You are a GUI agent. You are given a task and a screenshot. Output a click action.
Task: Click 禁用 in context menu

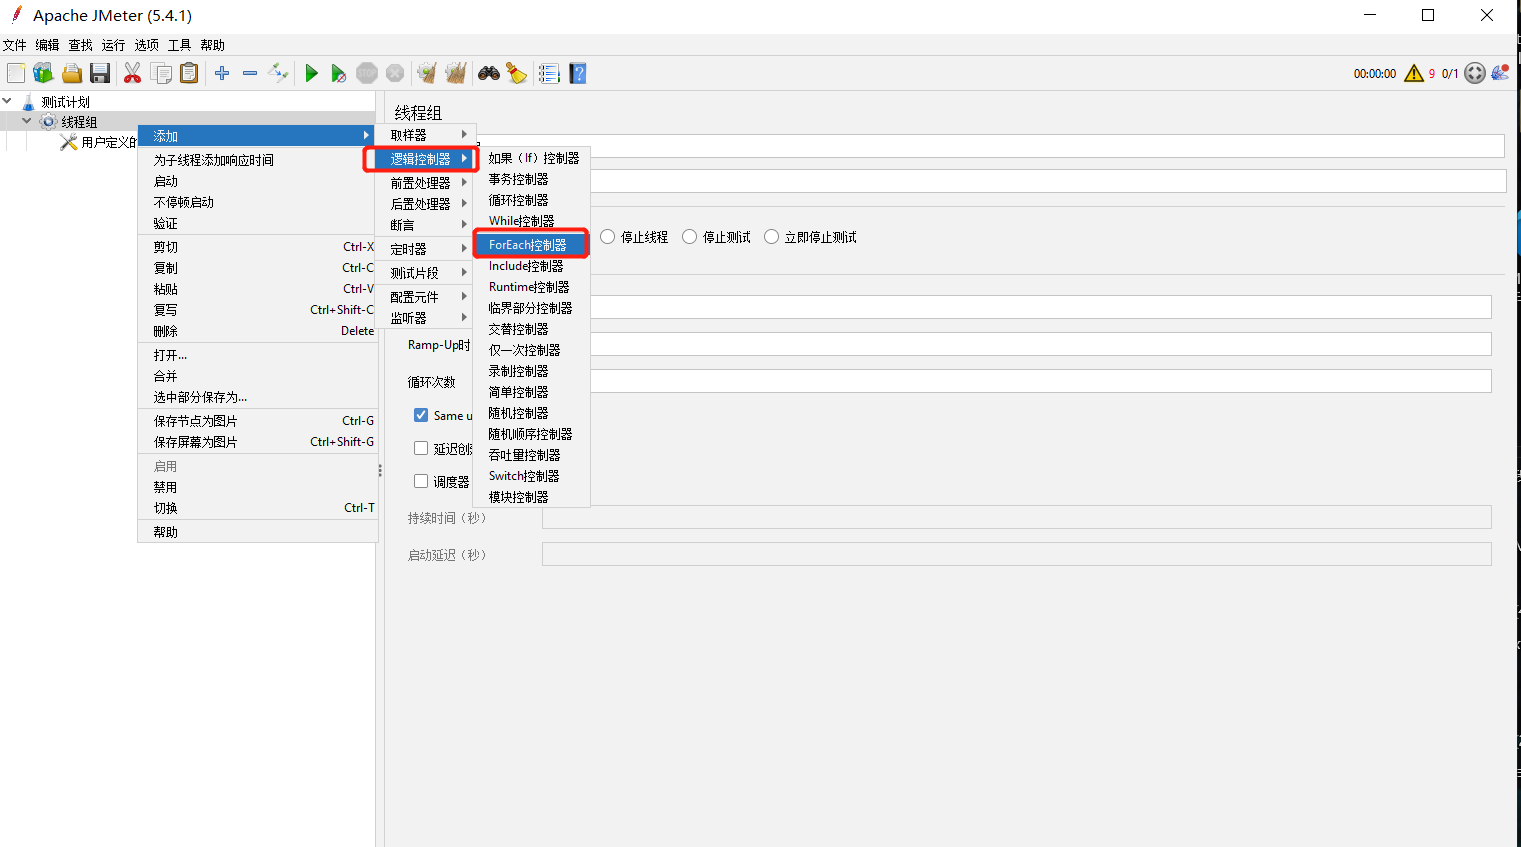pos(257,487)
